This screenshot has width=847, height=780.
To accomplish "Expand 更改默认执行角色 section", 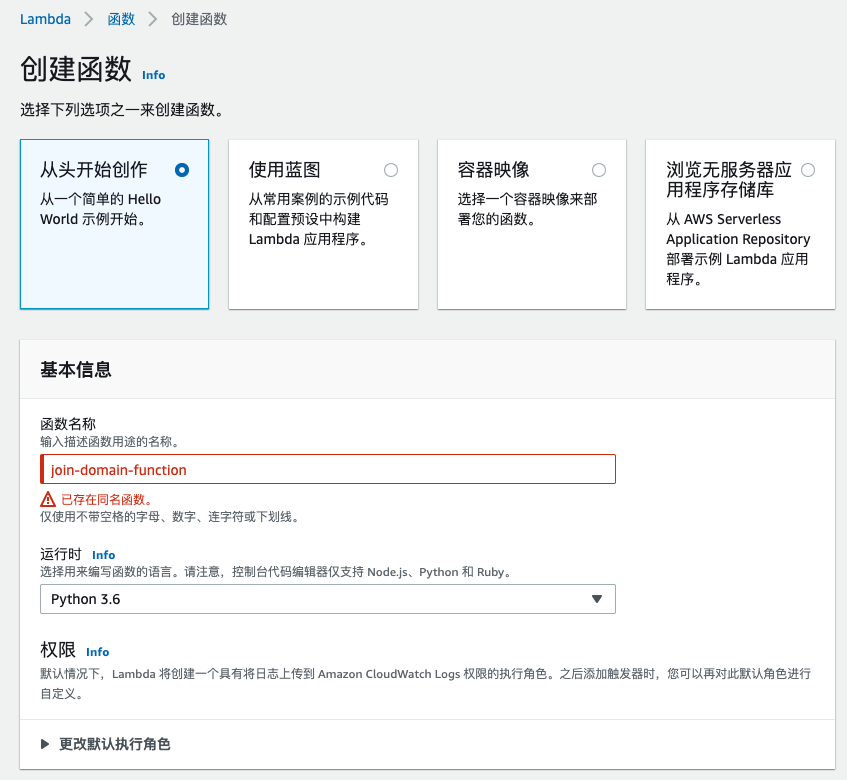I will 106,744.
